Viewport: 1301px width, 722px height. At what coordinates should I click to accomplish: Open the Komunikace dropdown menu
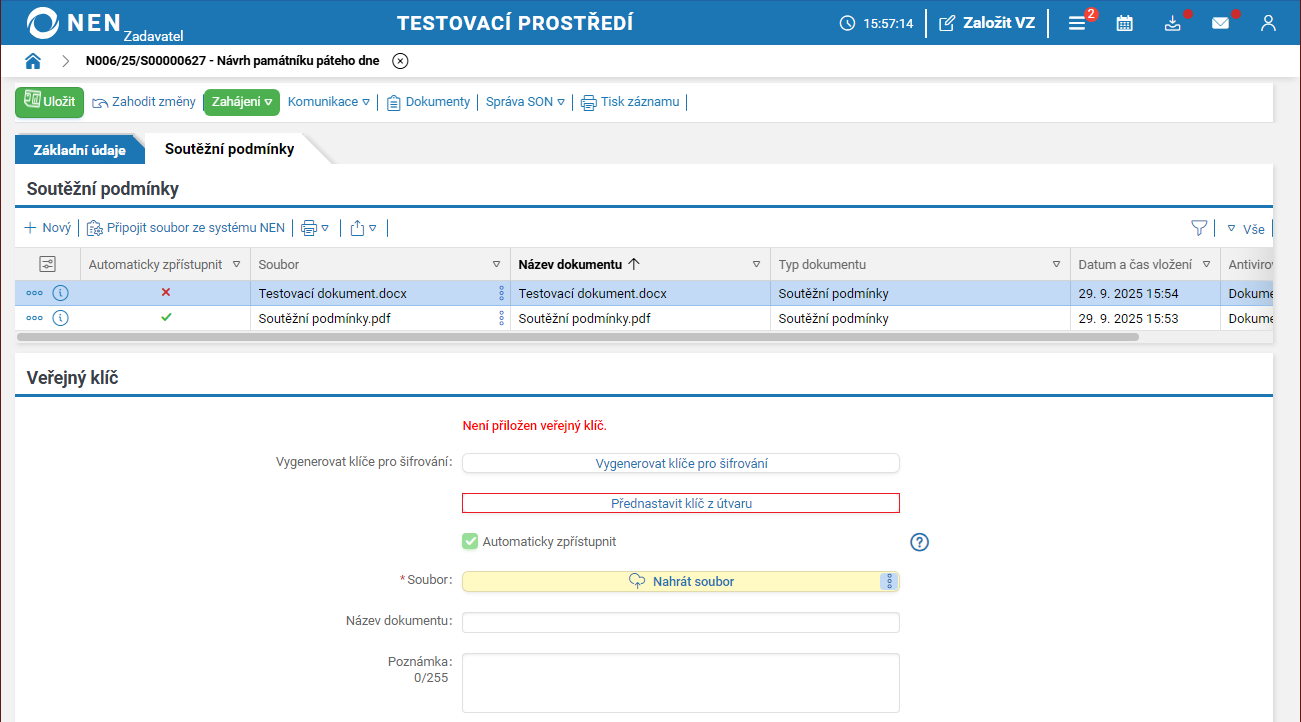(328, 102)
